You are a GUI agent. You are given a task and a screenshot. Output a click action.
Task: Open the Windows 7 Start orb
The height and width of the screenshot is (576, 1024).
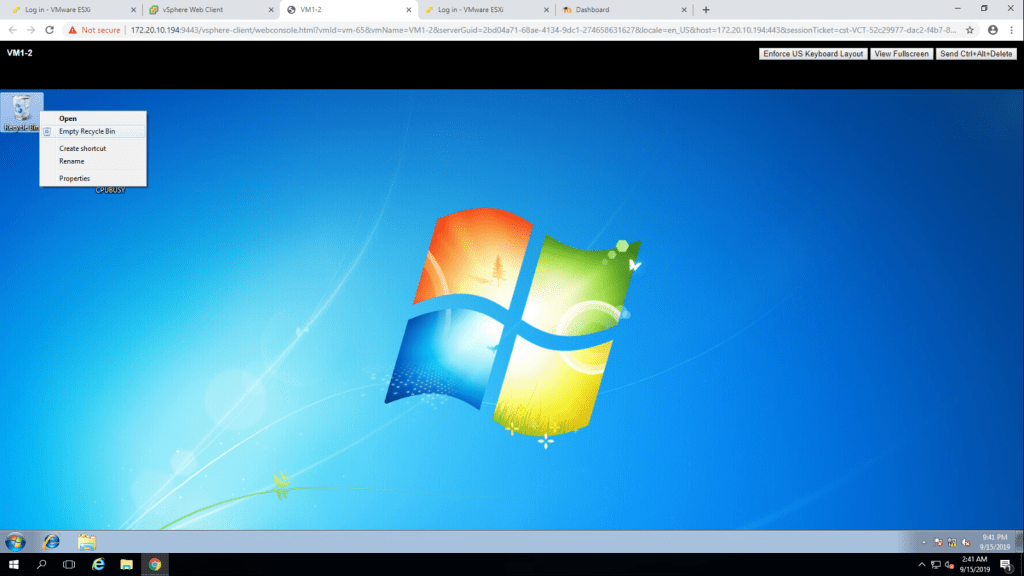coord(15,542)
